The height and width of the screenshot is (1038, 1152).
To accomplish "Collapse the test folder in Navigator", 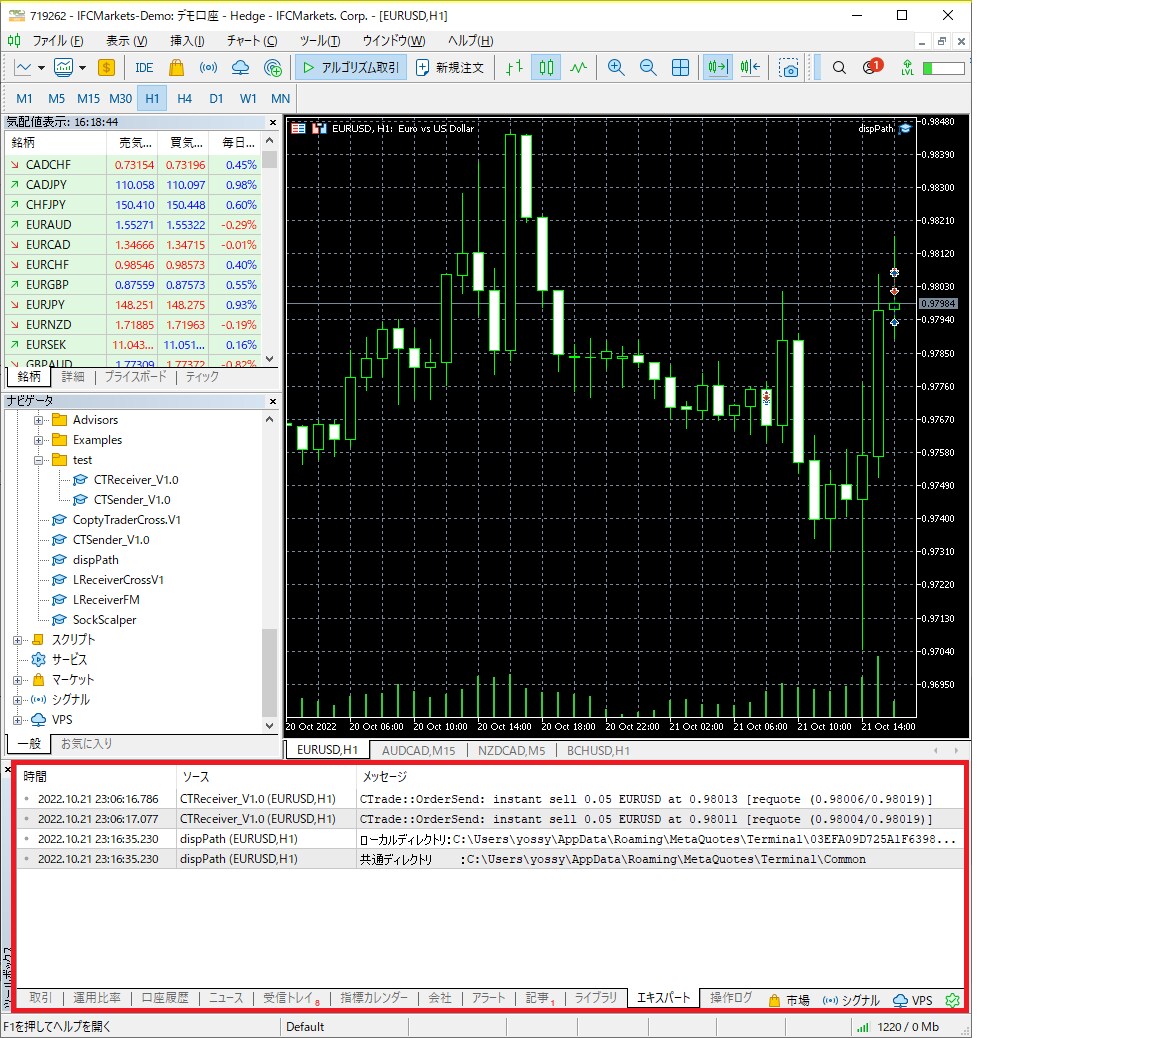I will tap(39, 460).
